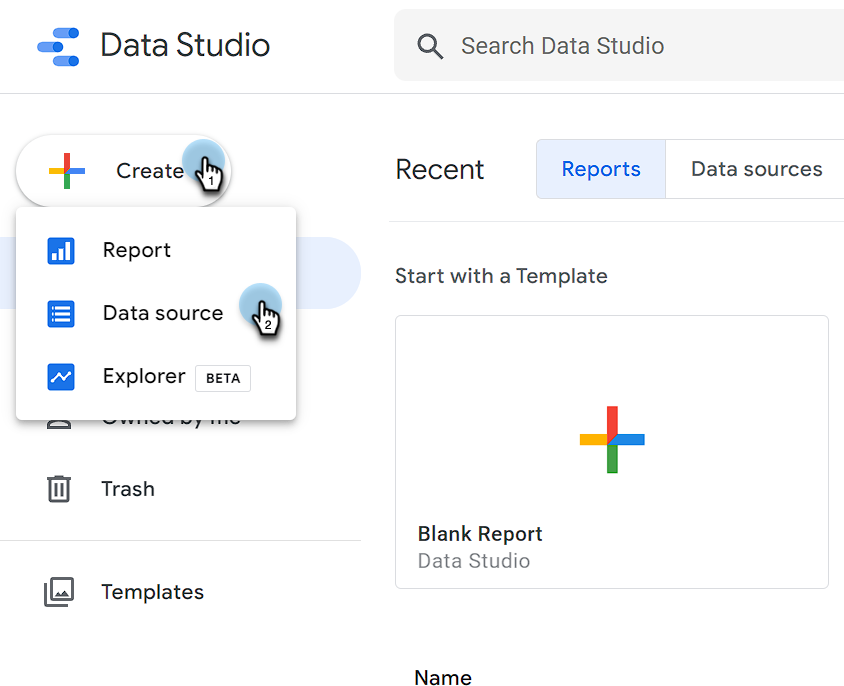Focus the Search Data Studio field

[619, 46]
